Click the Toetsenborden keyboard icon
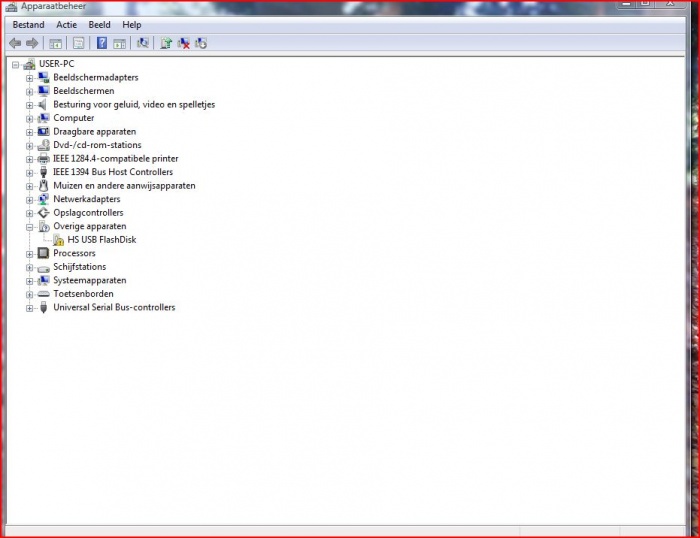Image resolution: width=700 pixels, height=538 pixels. (43, 294)
